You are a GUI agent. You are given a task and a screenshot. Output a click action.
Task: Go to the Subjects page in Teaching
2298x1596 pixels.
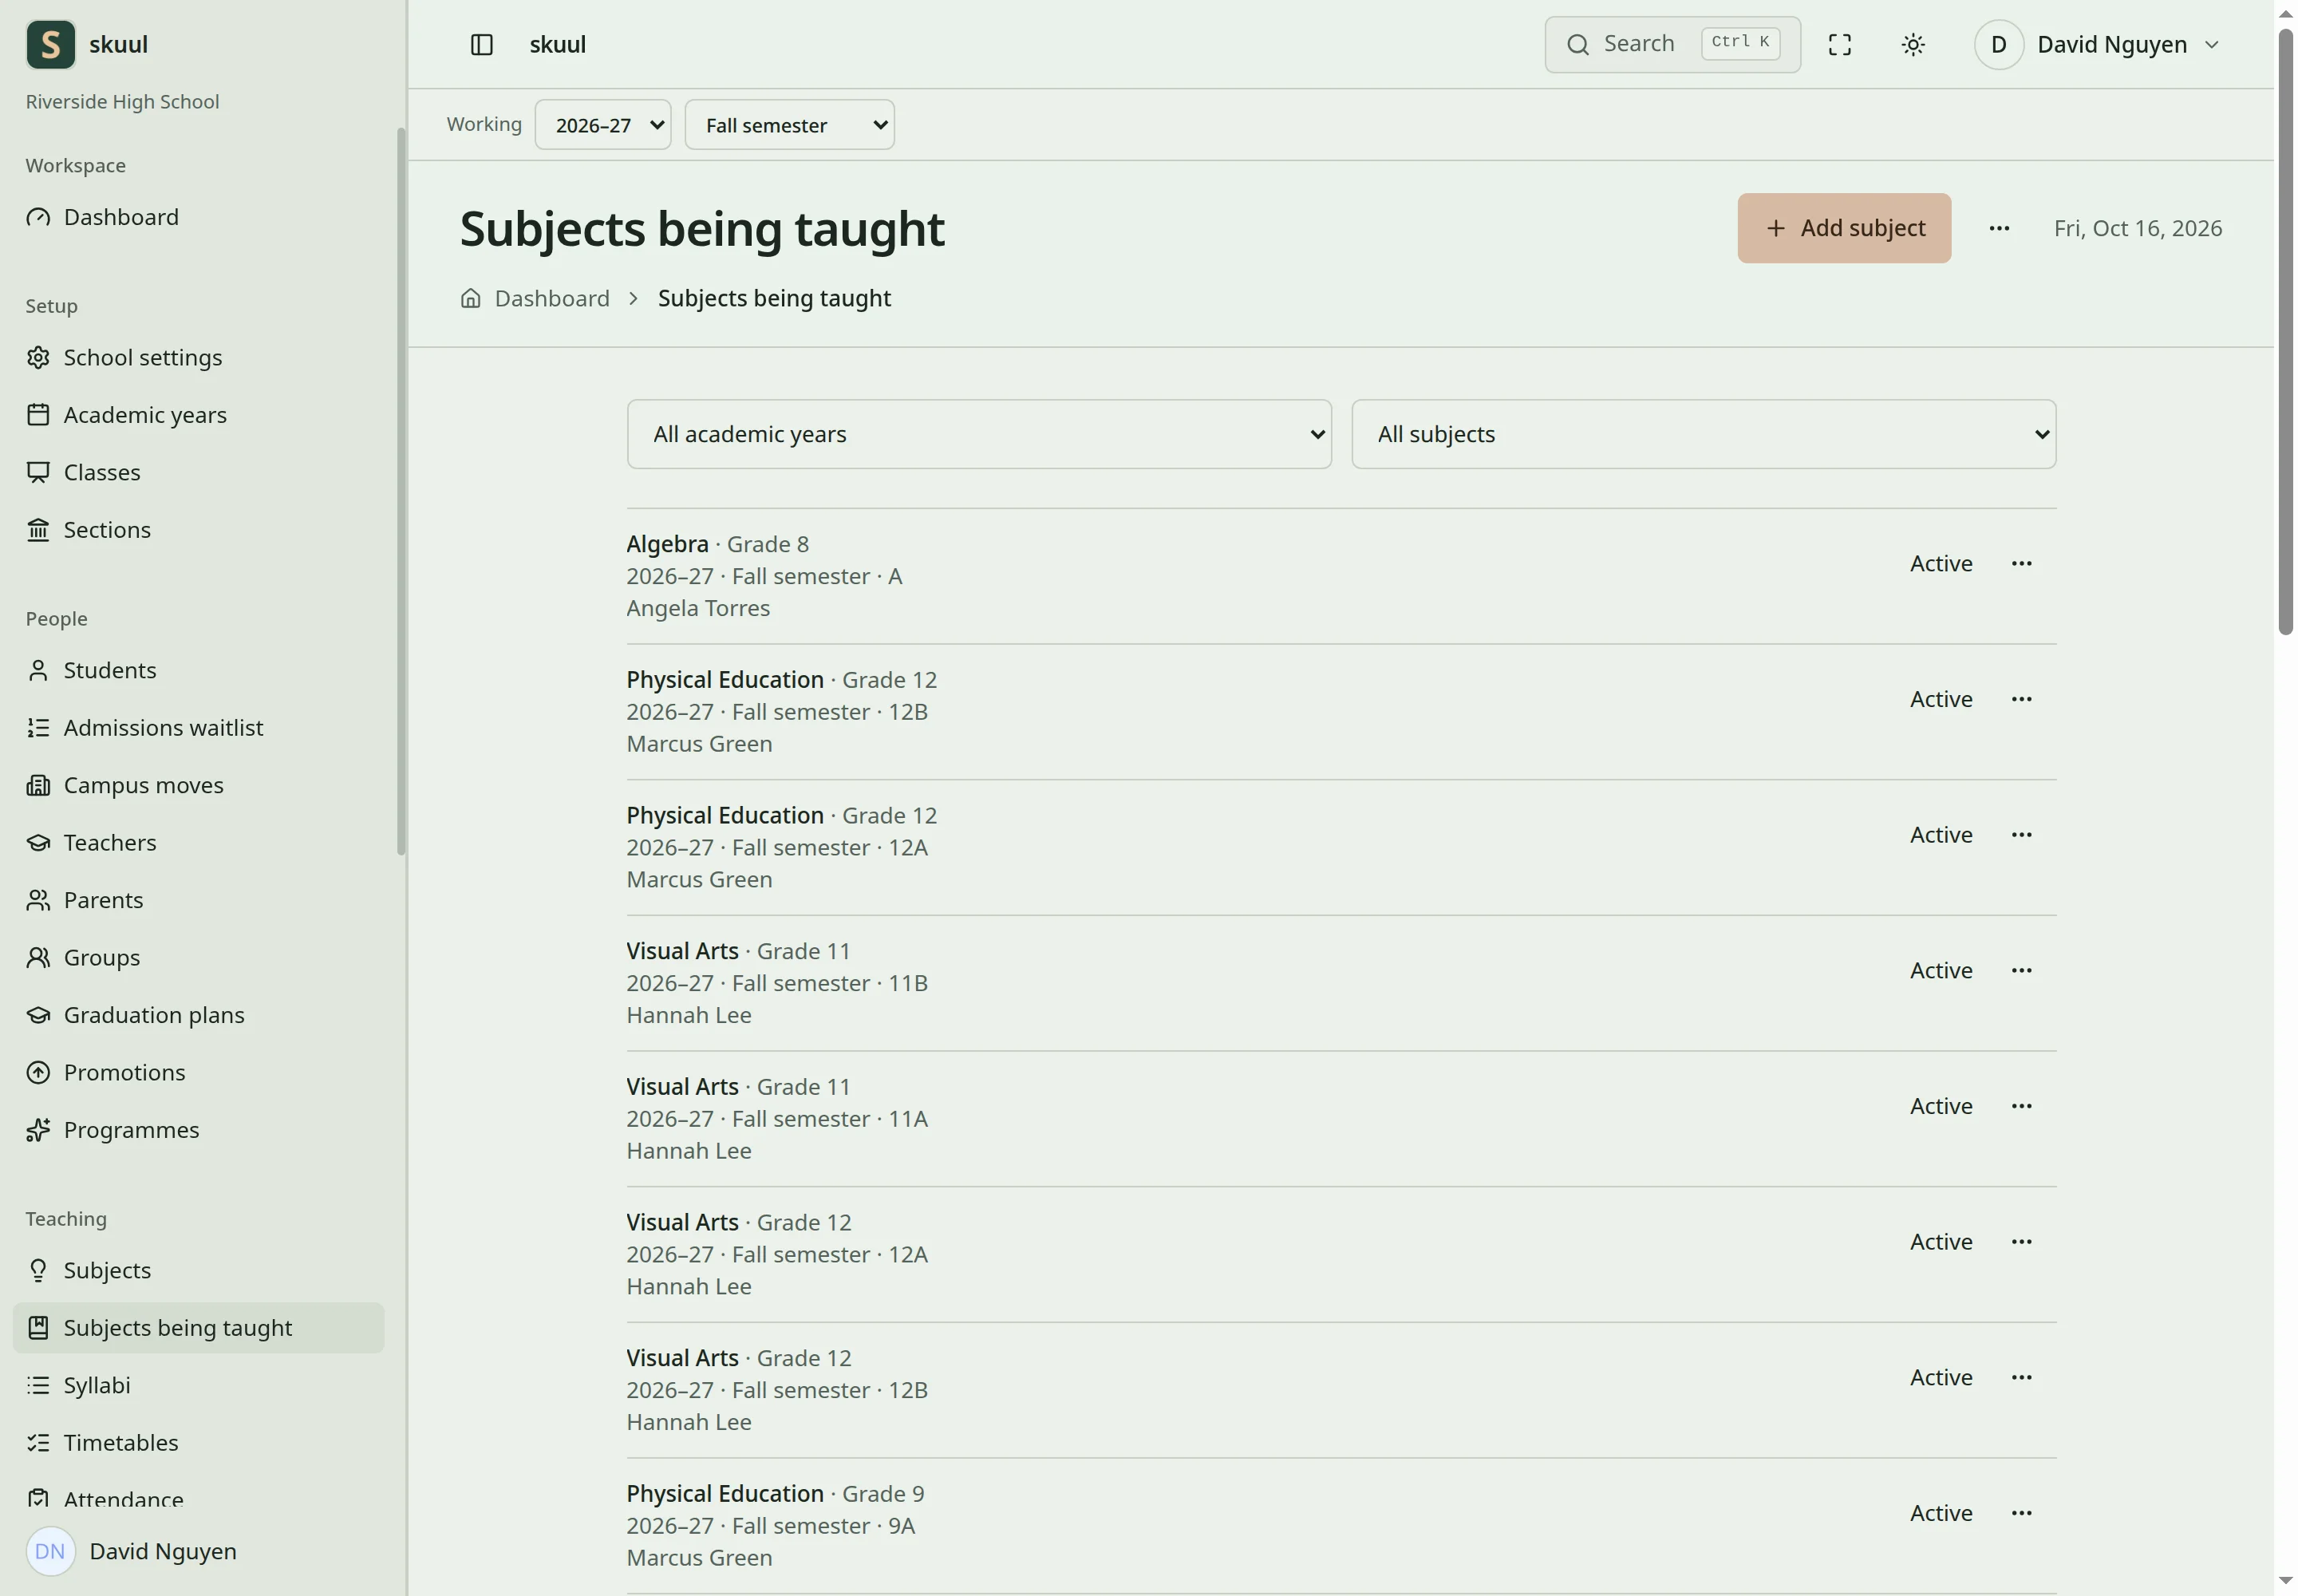[198, 1270]
